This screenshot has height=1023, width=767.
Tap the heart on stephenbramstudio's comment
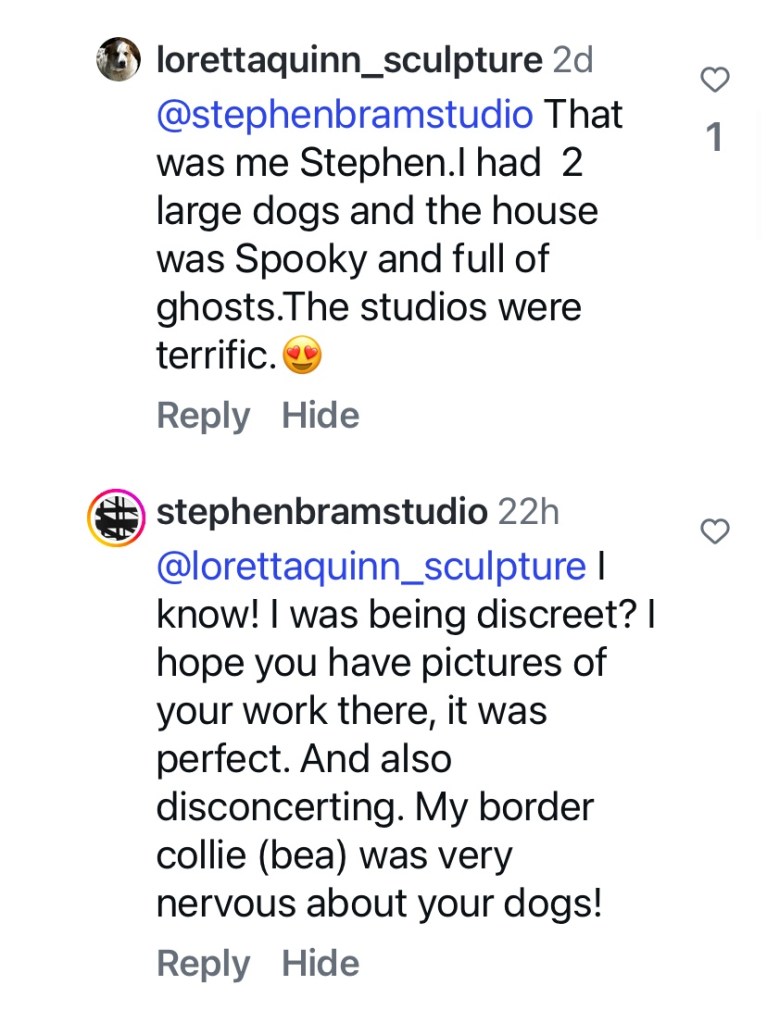pyautogui.click(x=714, y=532)
